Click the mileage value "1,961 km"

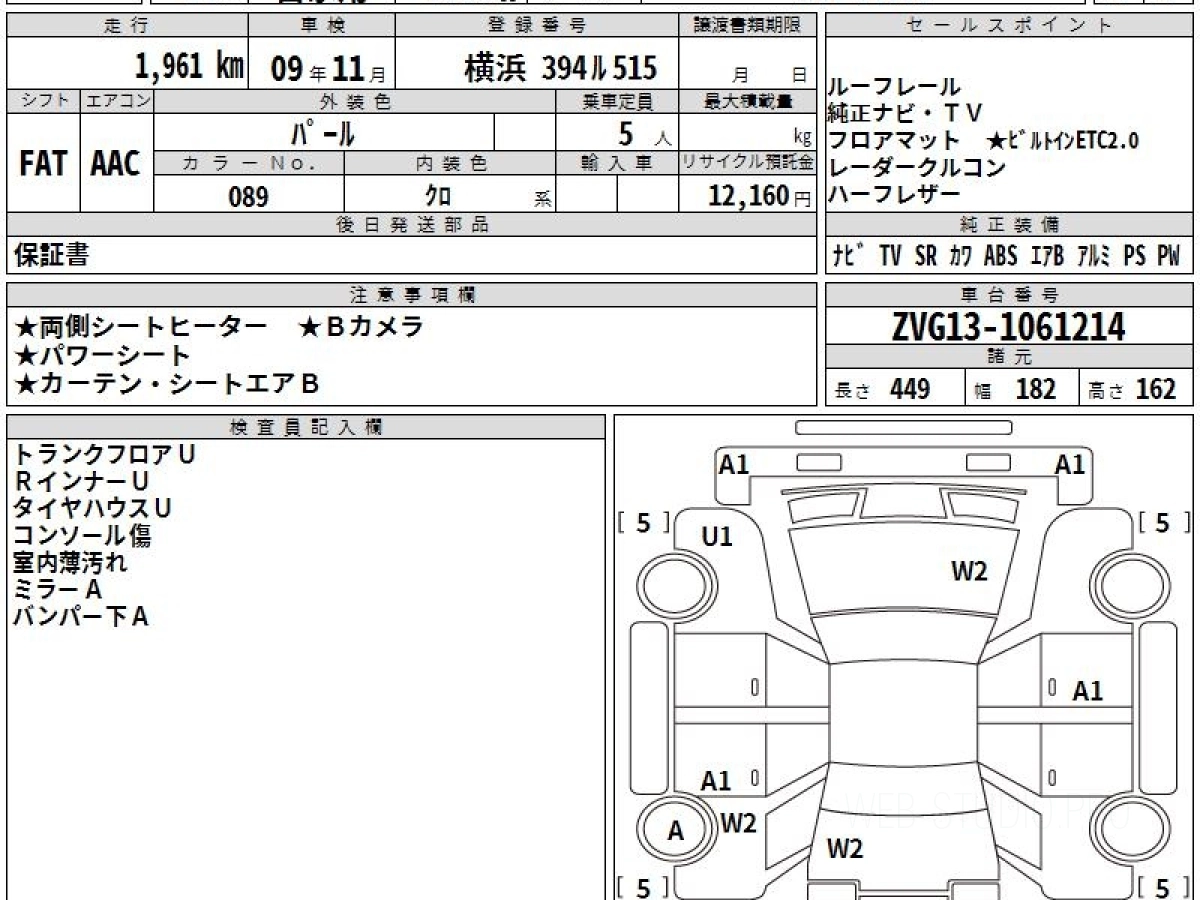(189, 67)
